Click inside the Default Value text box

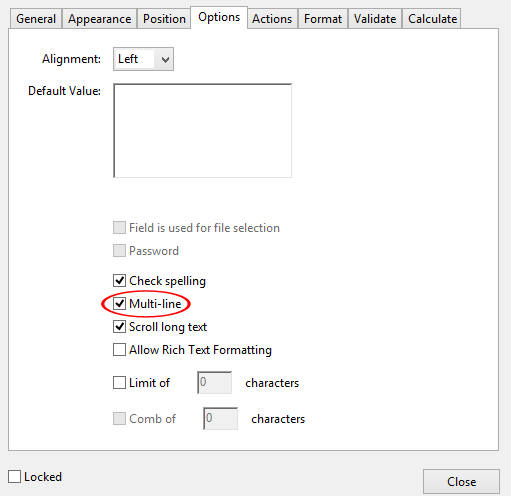click(x=203, y=131)
